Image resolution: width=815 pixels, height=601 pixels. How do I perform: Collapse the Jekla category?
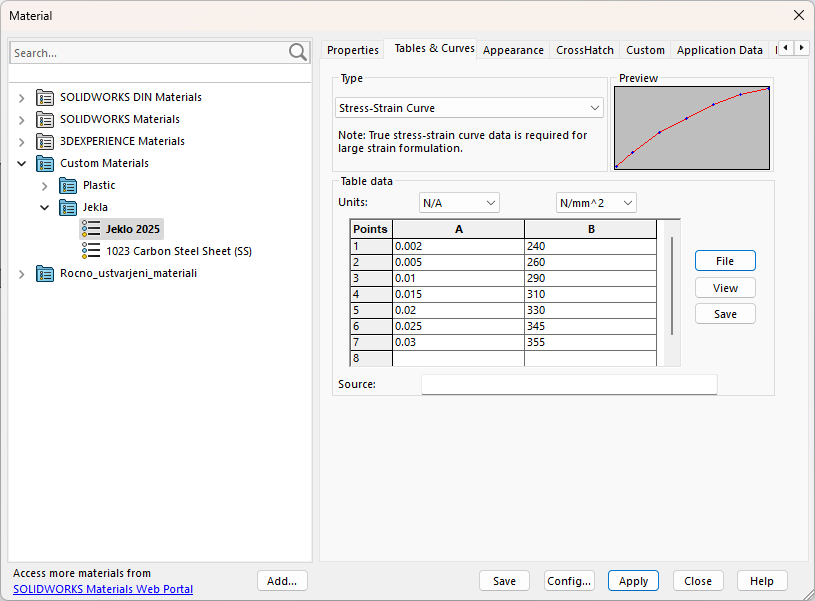coord(44,207)
